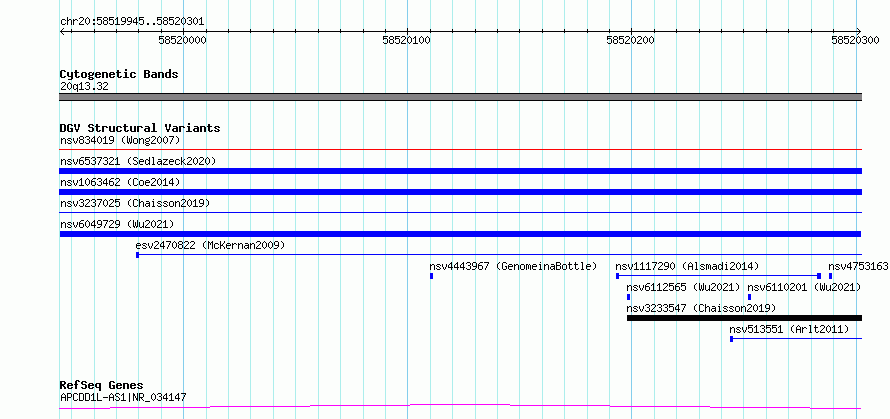Select variant label nsv6112565 (Wu2021)
This screenshot has height=419, width=890.
pyautogui.click(x=684, y=287)
